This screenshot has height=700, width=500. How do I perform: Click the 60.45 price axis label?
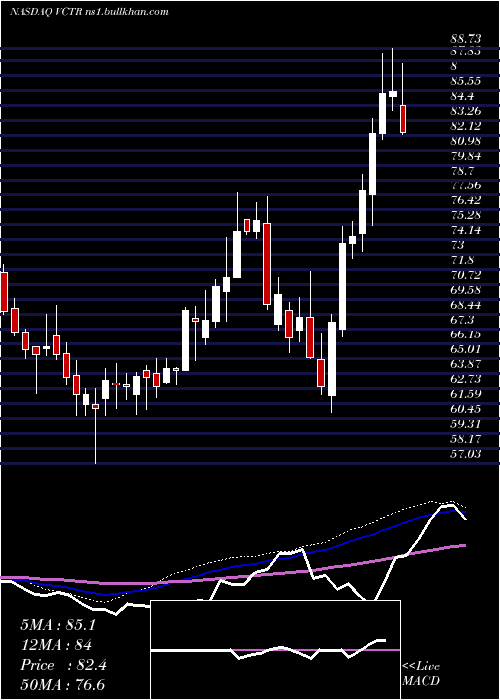[466, 409]
